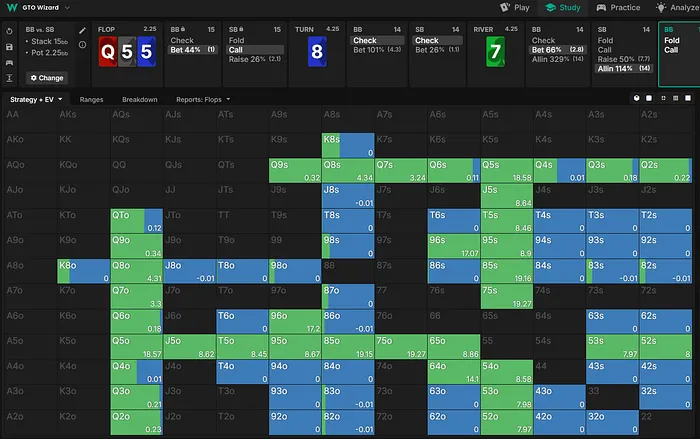Click the info circle icon below the pencil
The width and height of the screenshot is (700, 439).
[x=82, y=46]
